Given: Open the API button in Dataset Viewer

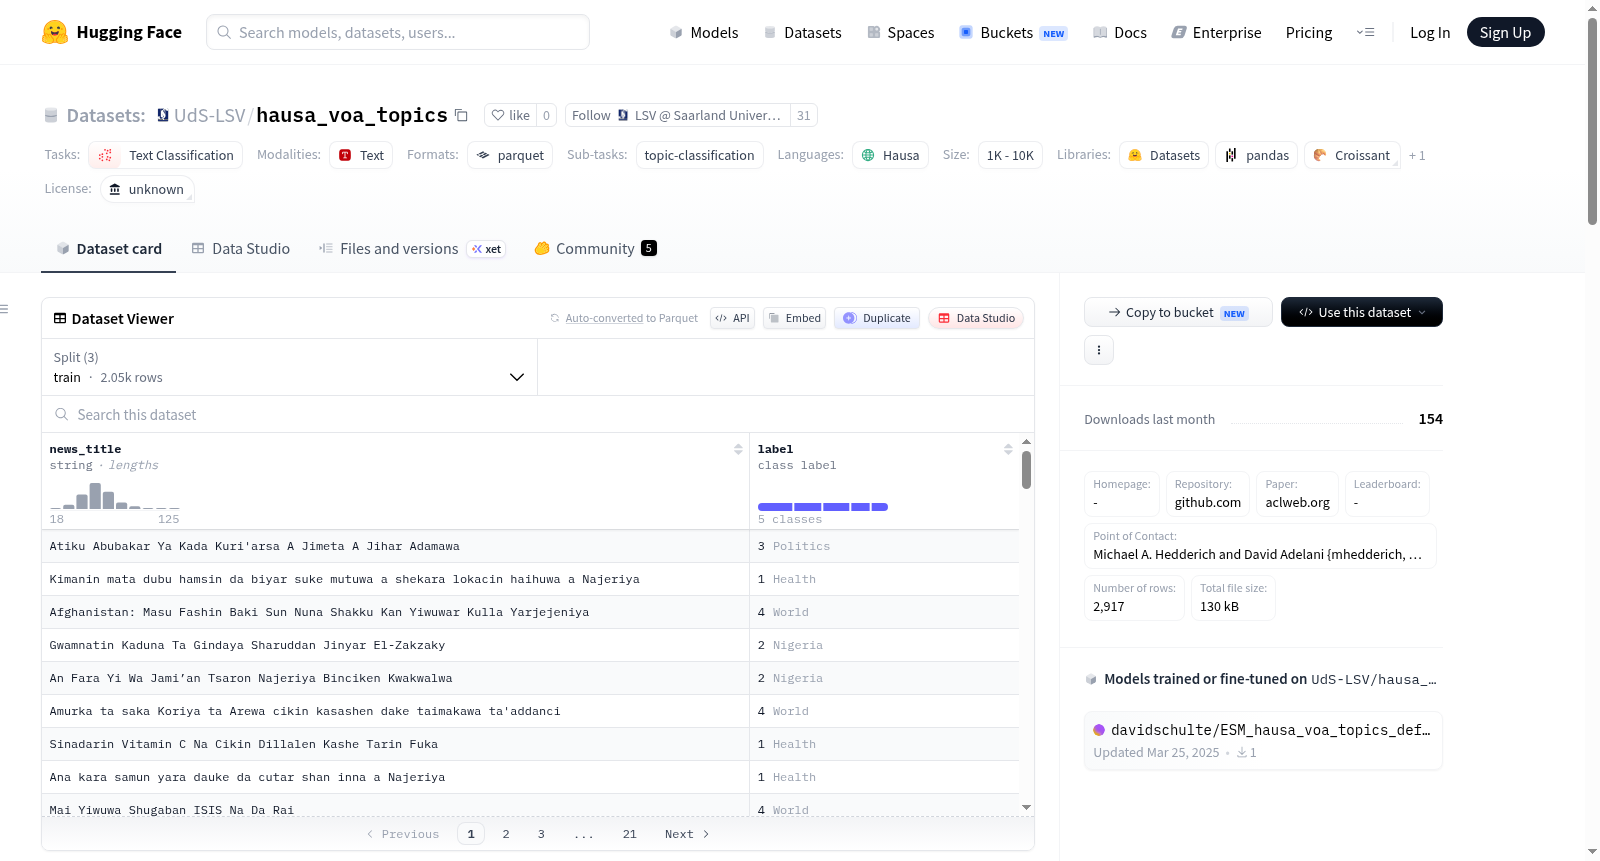Looking at the screenshot, I should pyautogui.click(x=732, y=318).
